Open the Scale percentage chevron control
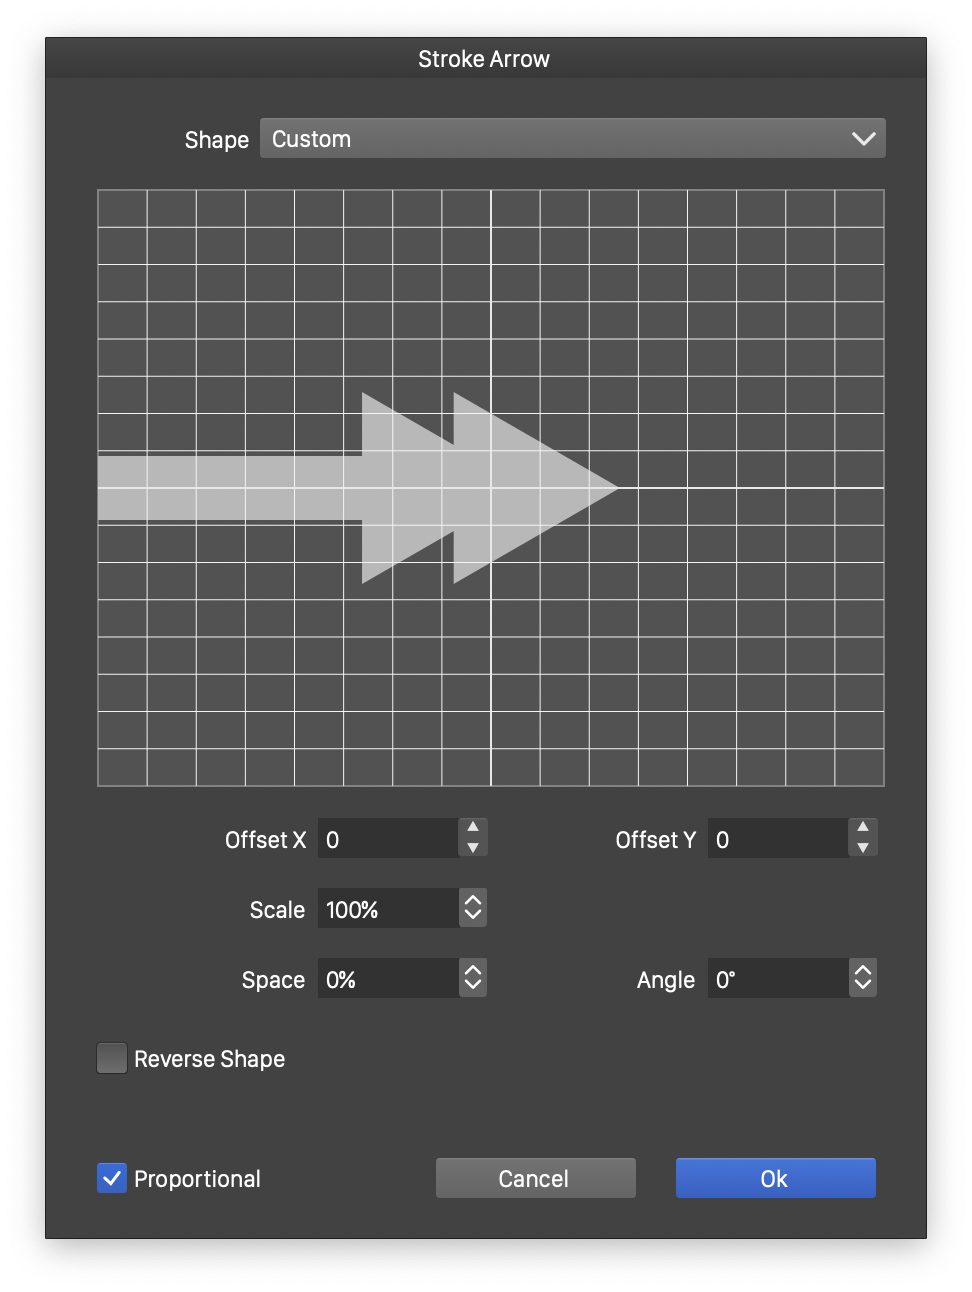Screen dimensions: 972x1292 click(473, 908)
